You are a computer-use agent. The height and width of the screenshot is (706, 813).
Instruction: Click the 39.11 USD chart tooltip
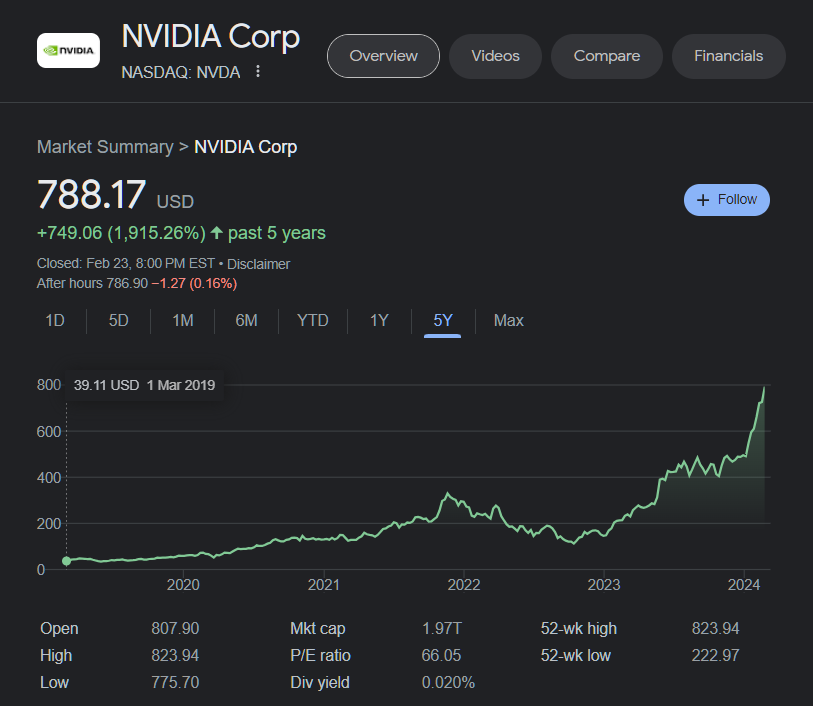tap(144, 385)
